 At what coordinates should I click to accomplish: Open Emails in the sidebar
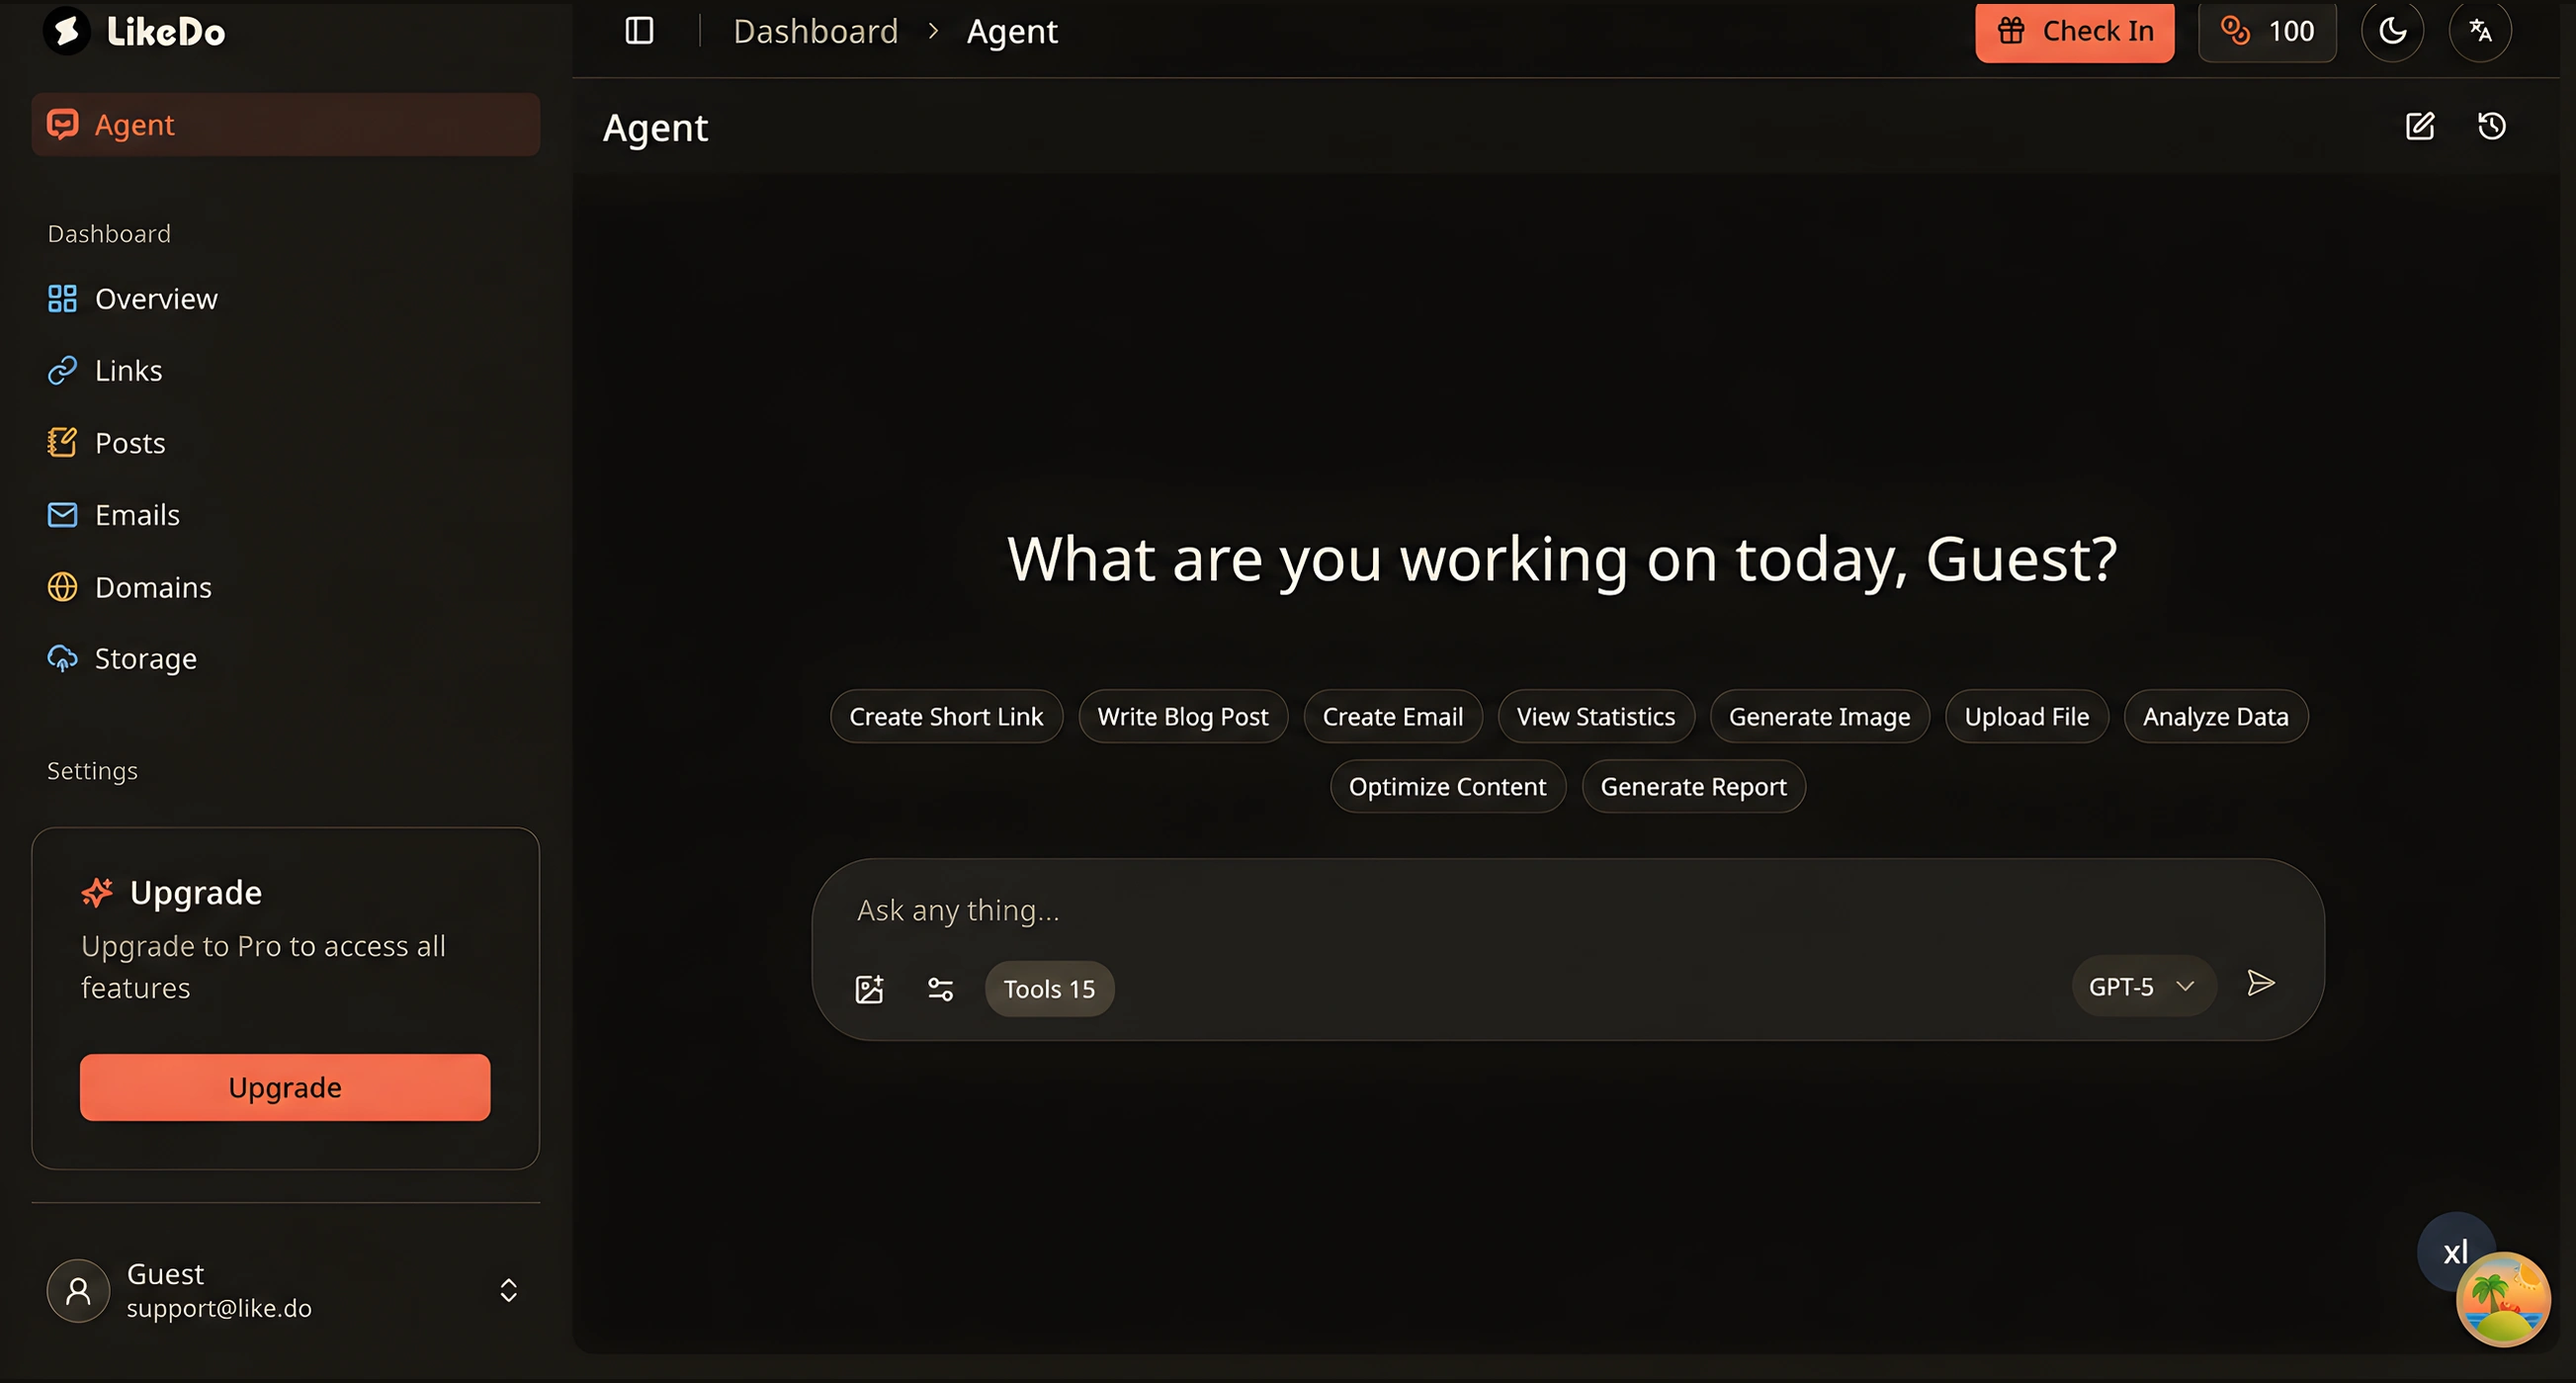[286, 515]
